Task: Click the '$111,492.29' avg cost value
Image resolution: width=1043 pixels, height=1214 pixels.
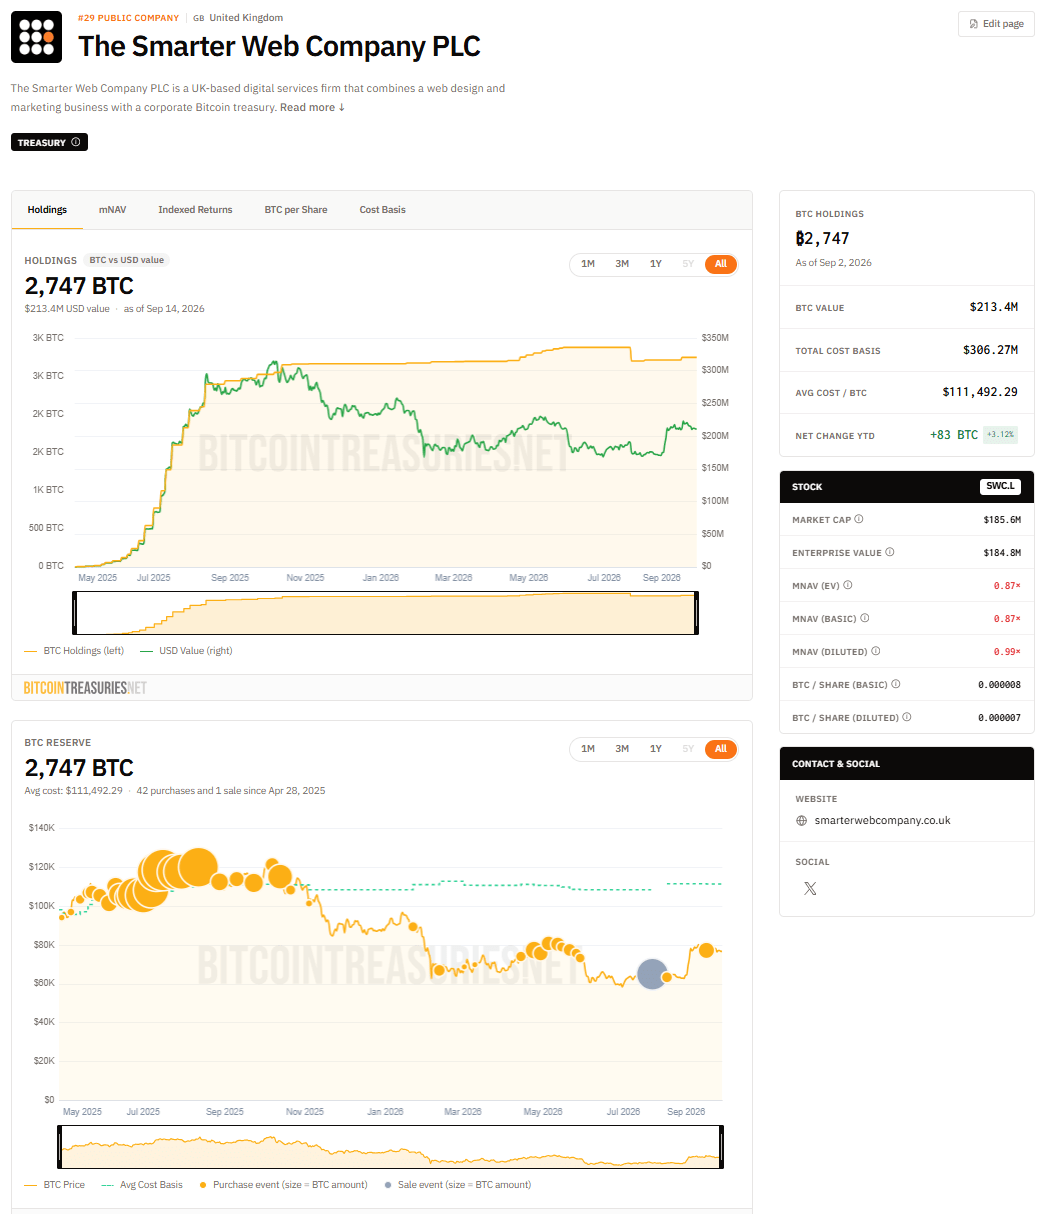Action: point(980,392)
